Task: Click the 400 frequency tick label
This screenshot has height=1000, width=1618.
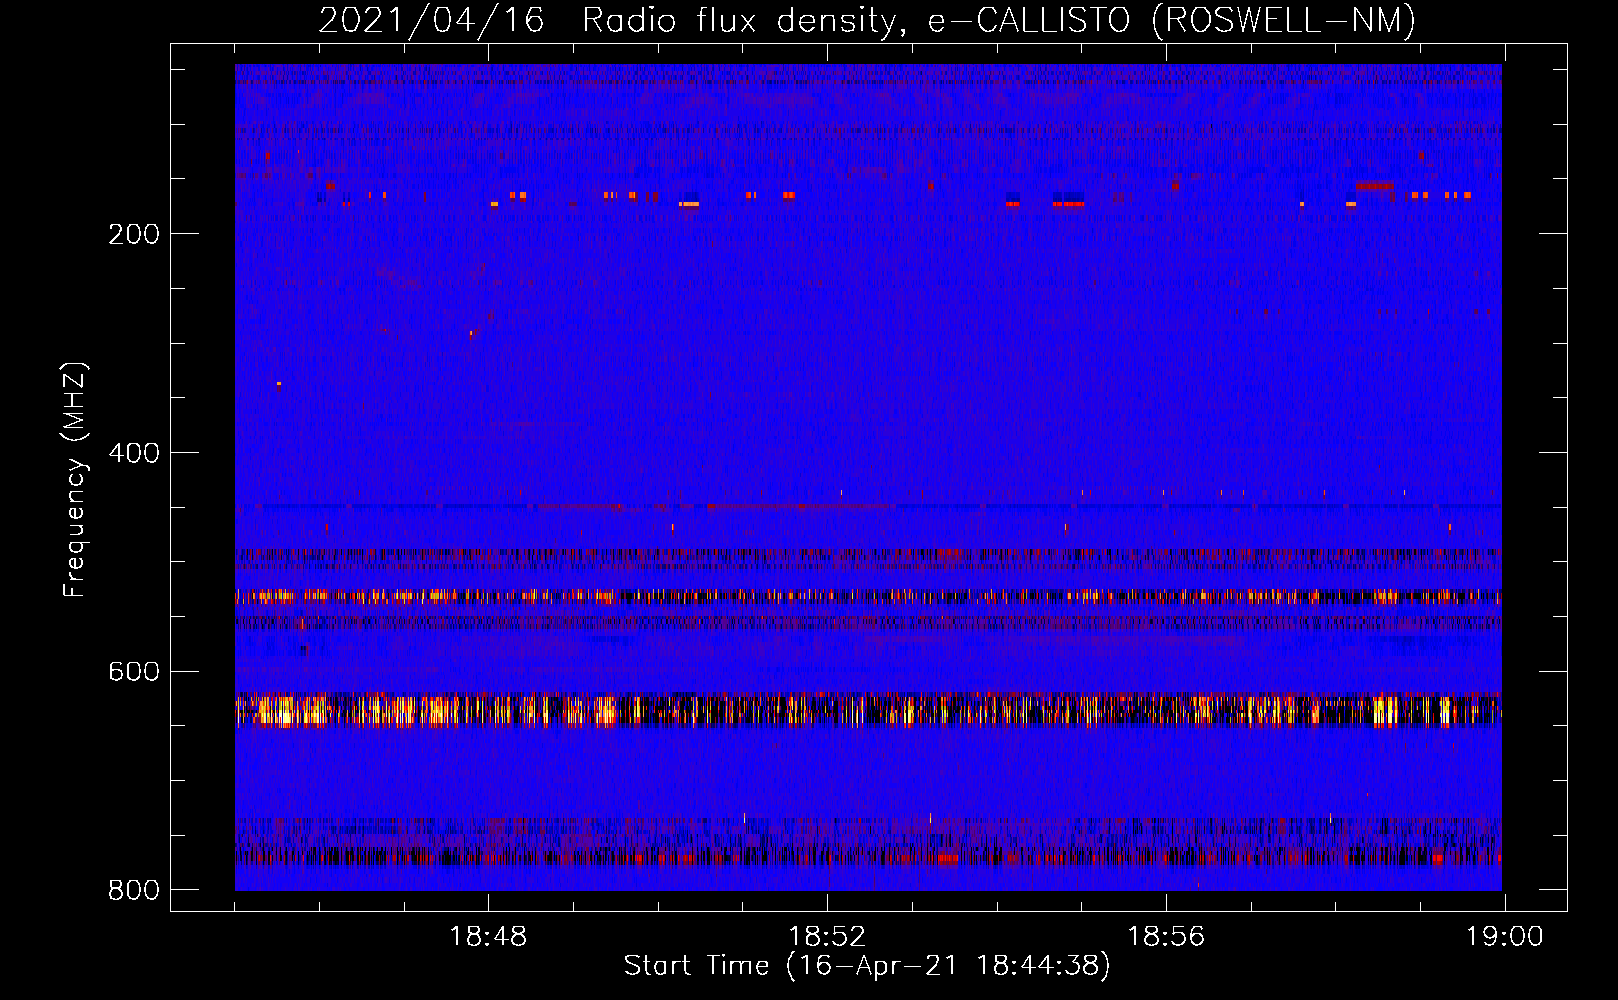Action: 134,453
